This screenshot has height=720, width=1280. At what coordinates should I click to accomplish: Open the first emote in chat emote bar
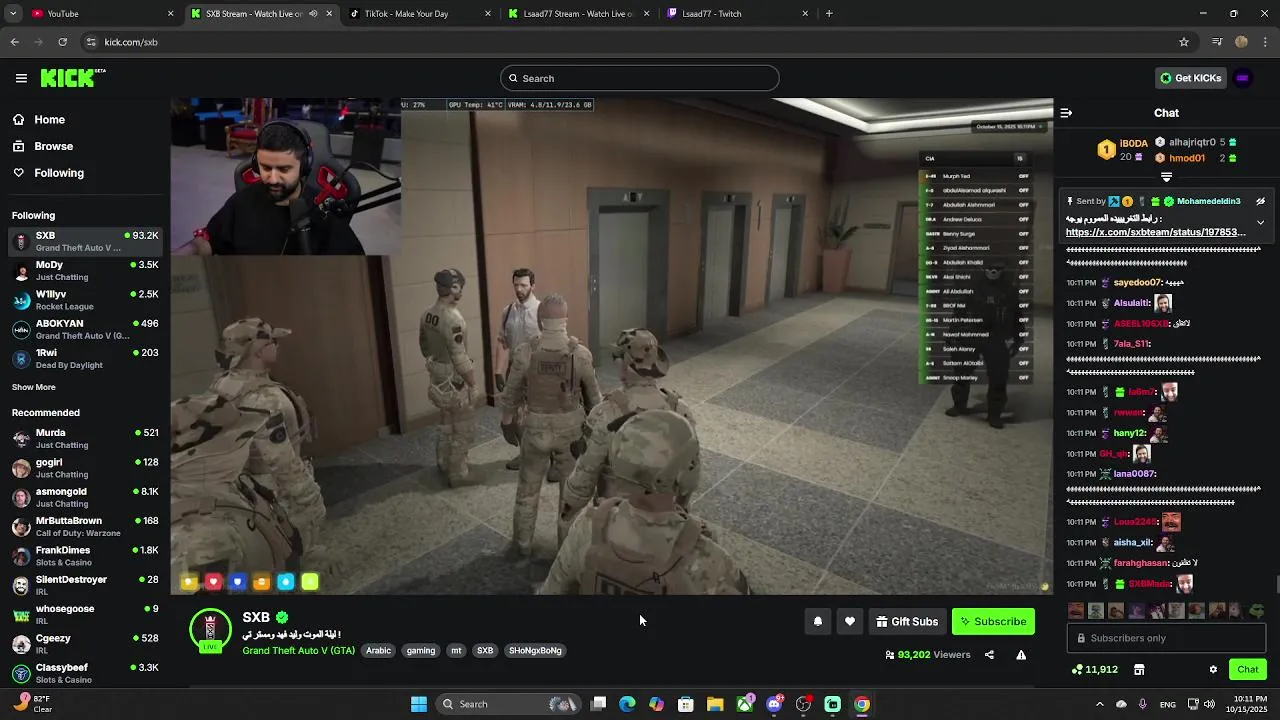[x=1076, y=610]
